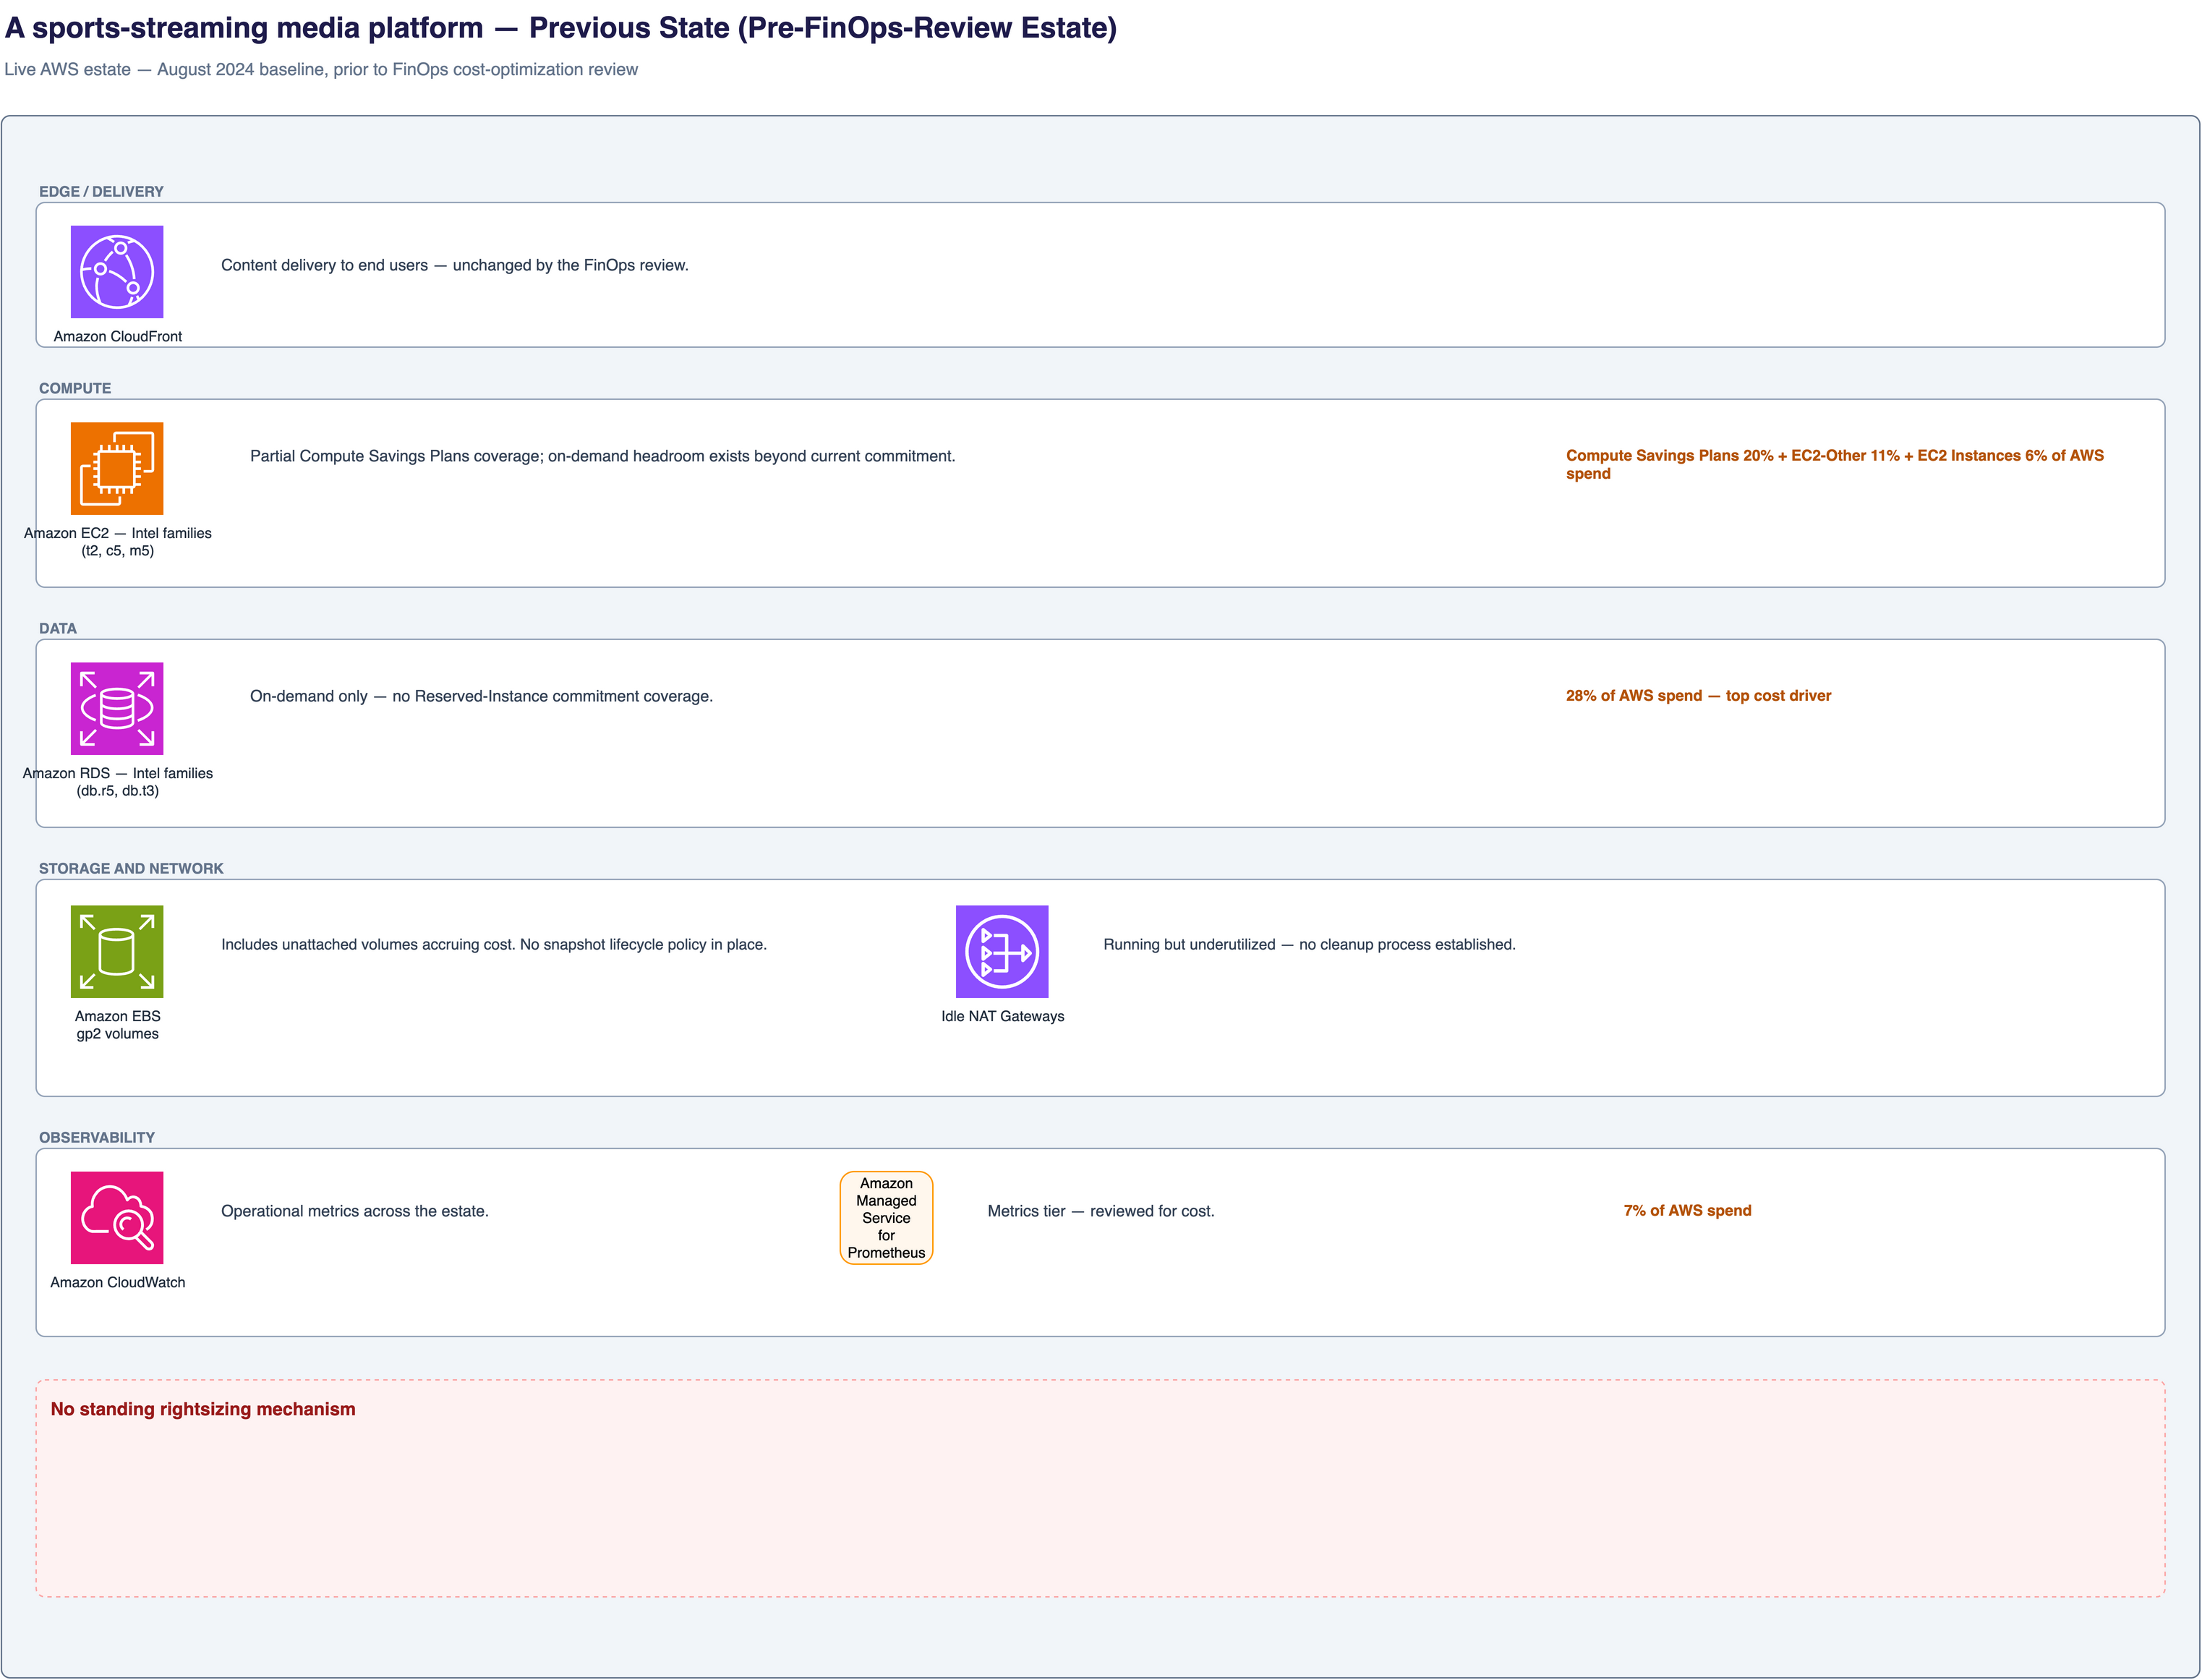Screen dimensions: 2202x1680
Task: Click the Amazon RDS database icon
Action: click(117, 709)
